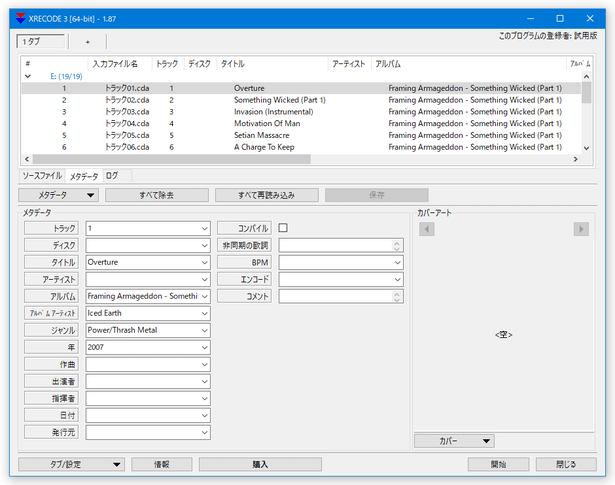The image size is (615, 485).
Task: Open the メタデータ menu button
Action: 58,195
